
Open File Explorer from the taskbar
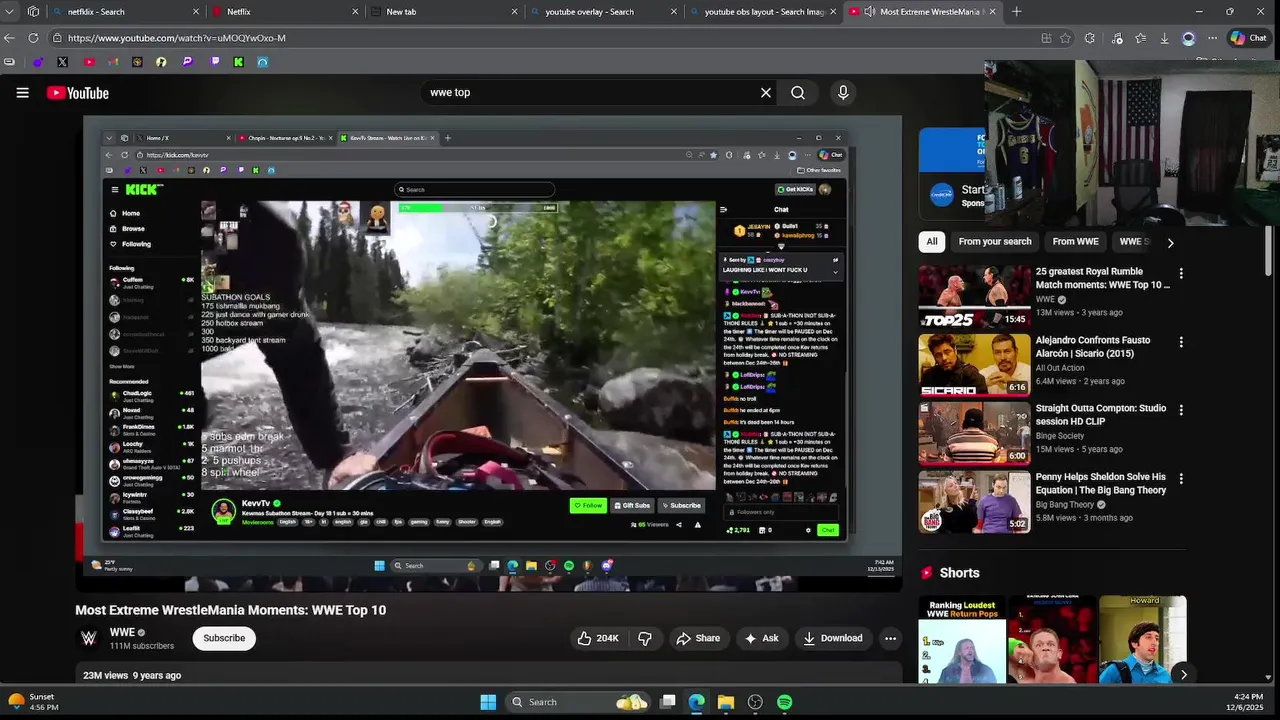coord(726,702)
